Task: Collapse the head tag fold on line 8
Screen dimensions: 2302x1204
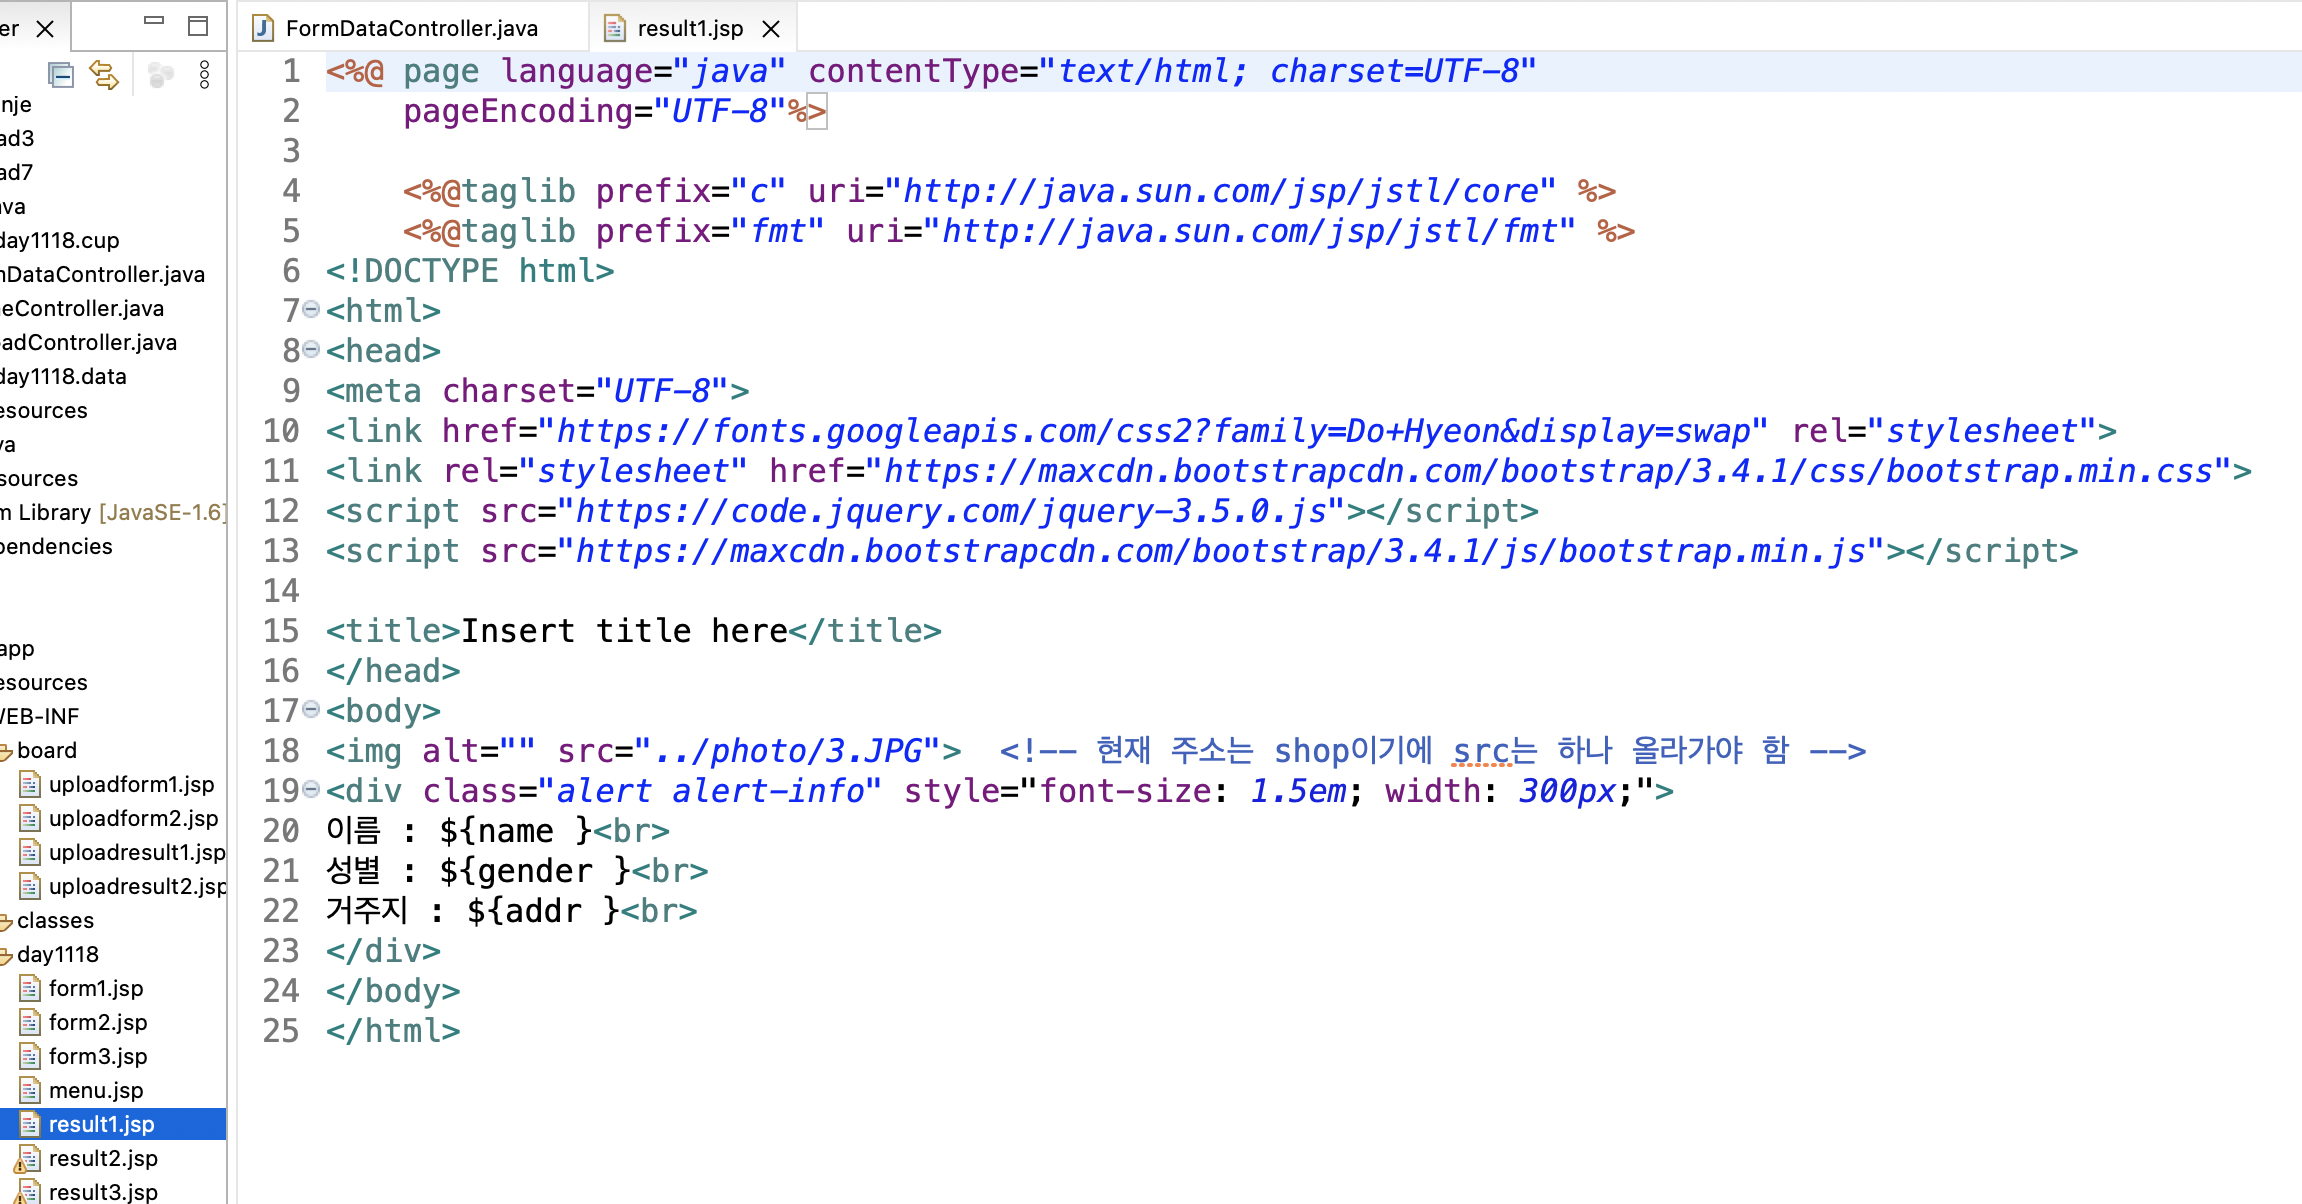Action: pos(311,350)
